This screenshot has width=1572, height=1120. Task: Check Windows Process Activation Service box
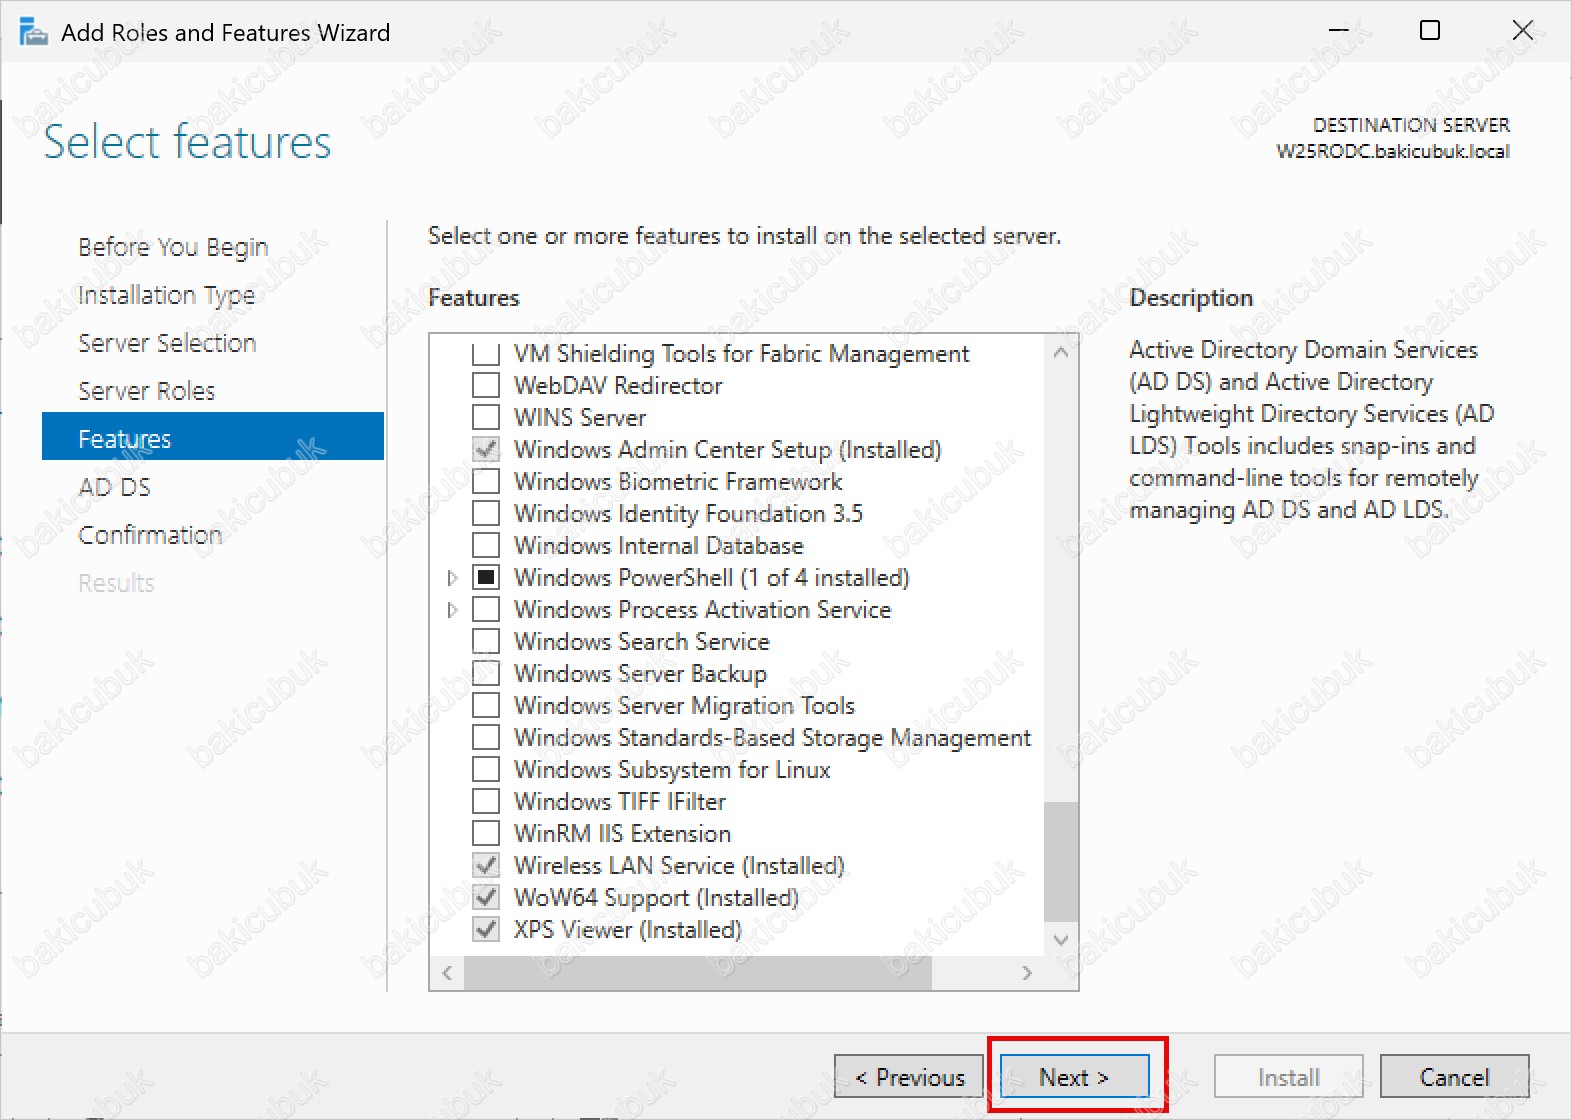click(x=486, y=609)
